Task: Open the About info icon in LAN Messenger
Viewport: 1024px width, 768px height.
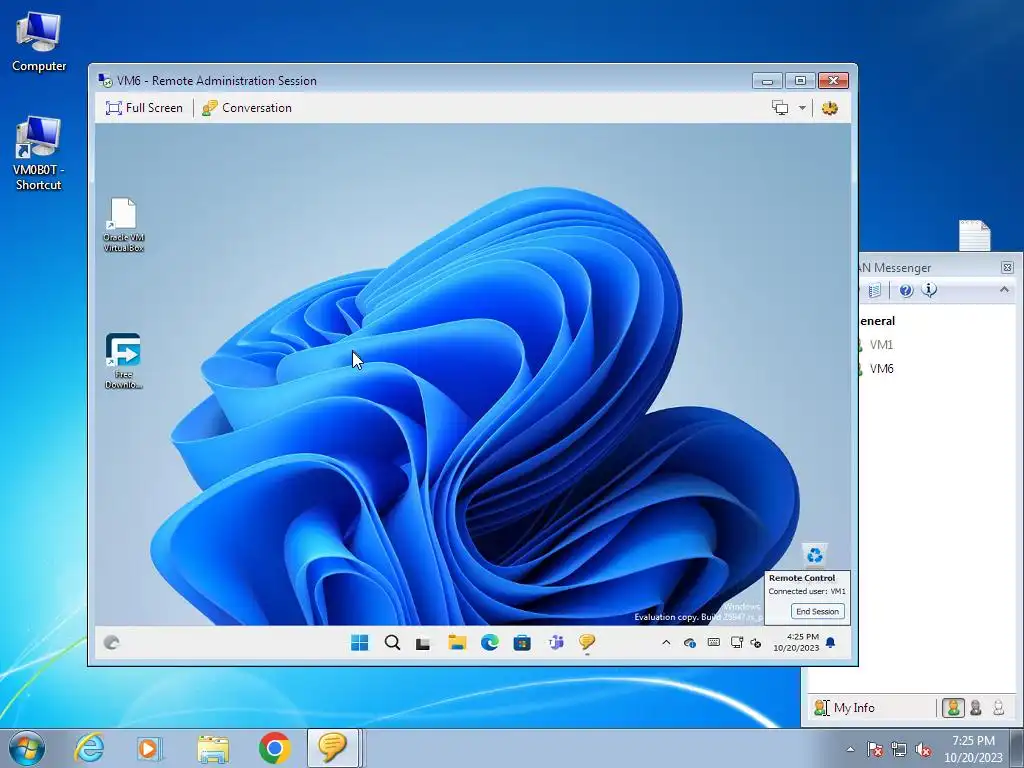Action: click(x=929, y=290)
